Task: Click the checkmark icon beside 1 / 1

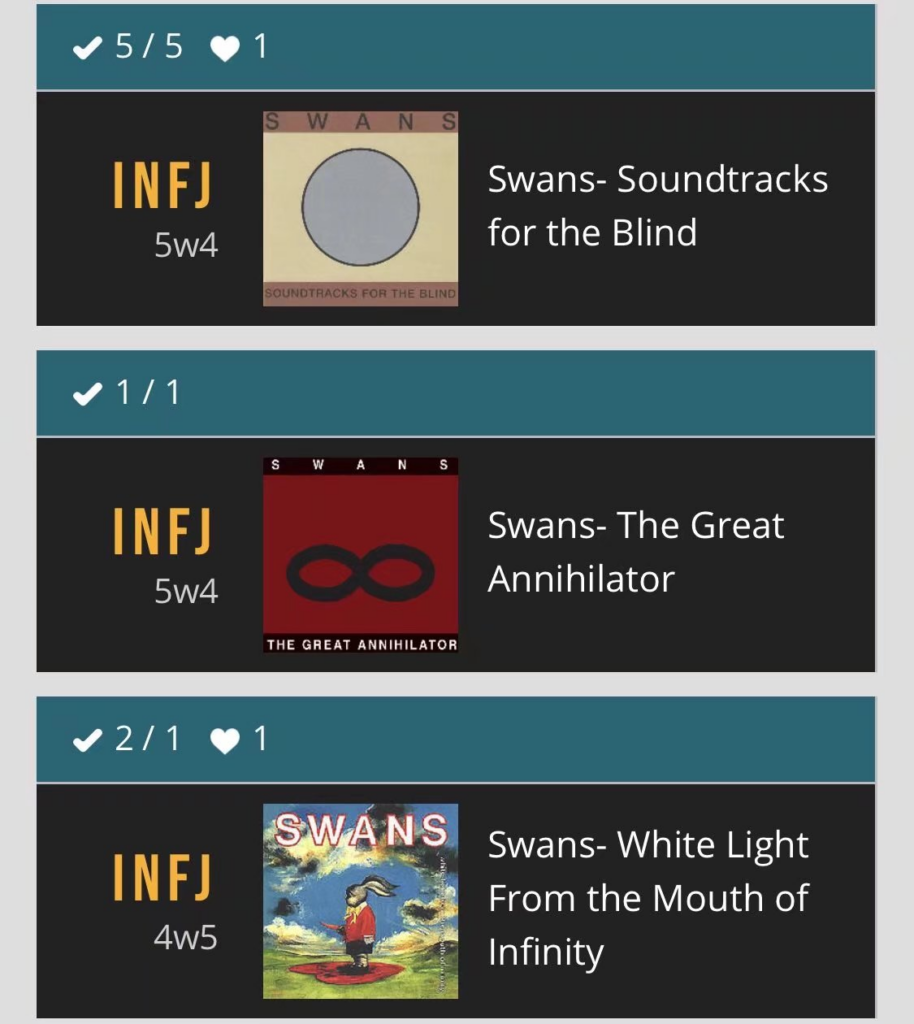Action: [89, 395]
